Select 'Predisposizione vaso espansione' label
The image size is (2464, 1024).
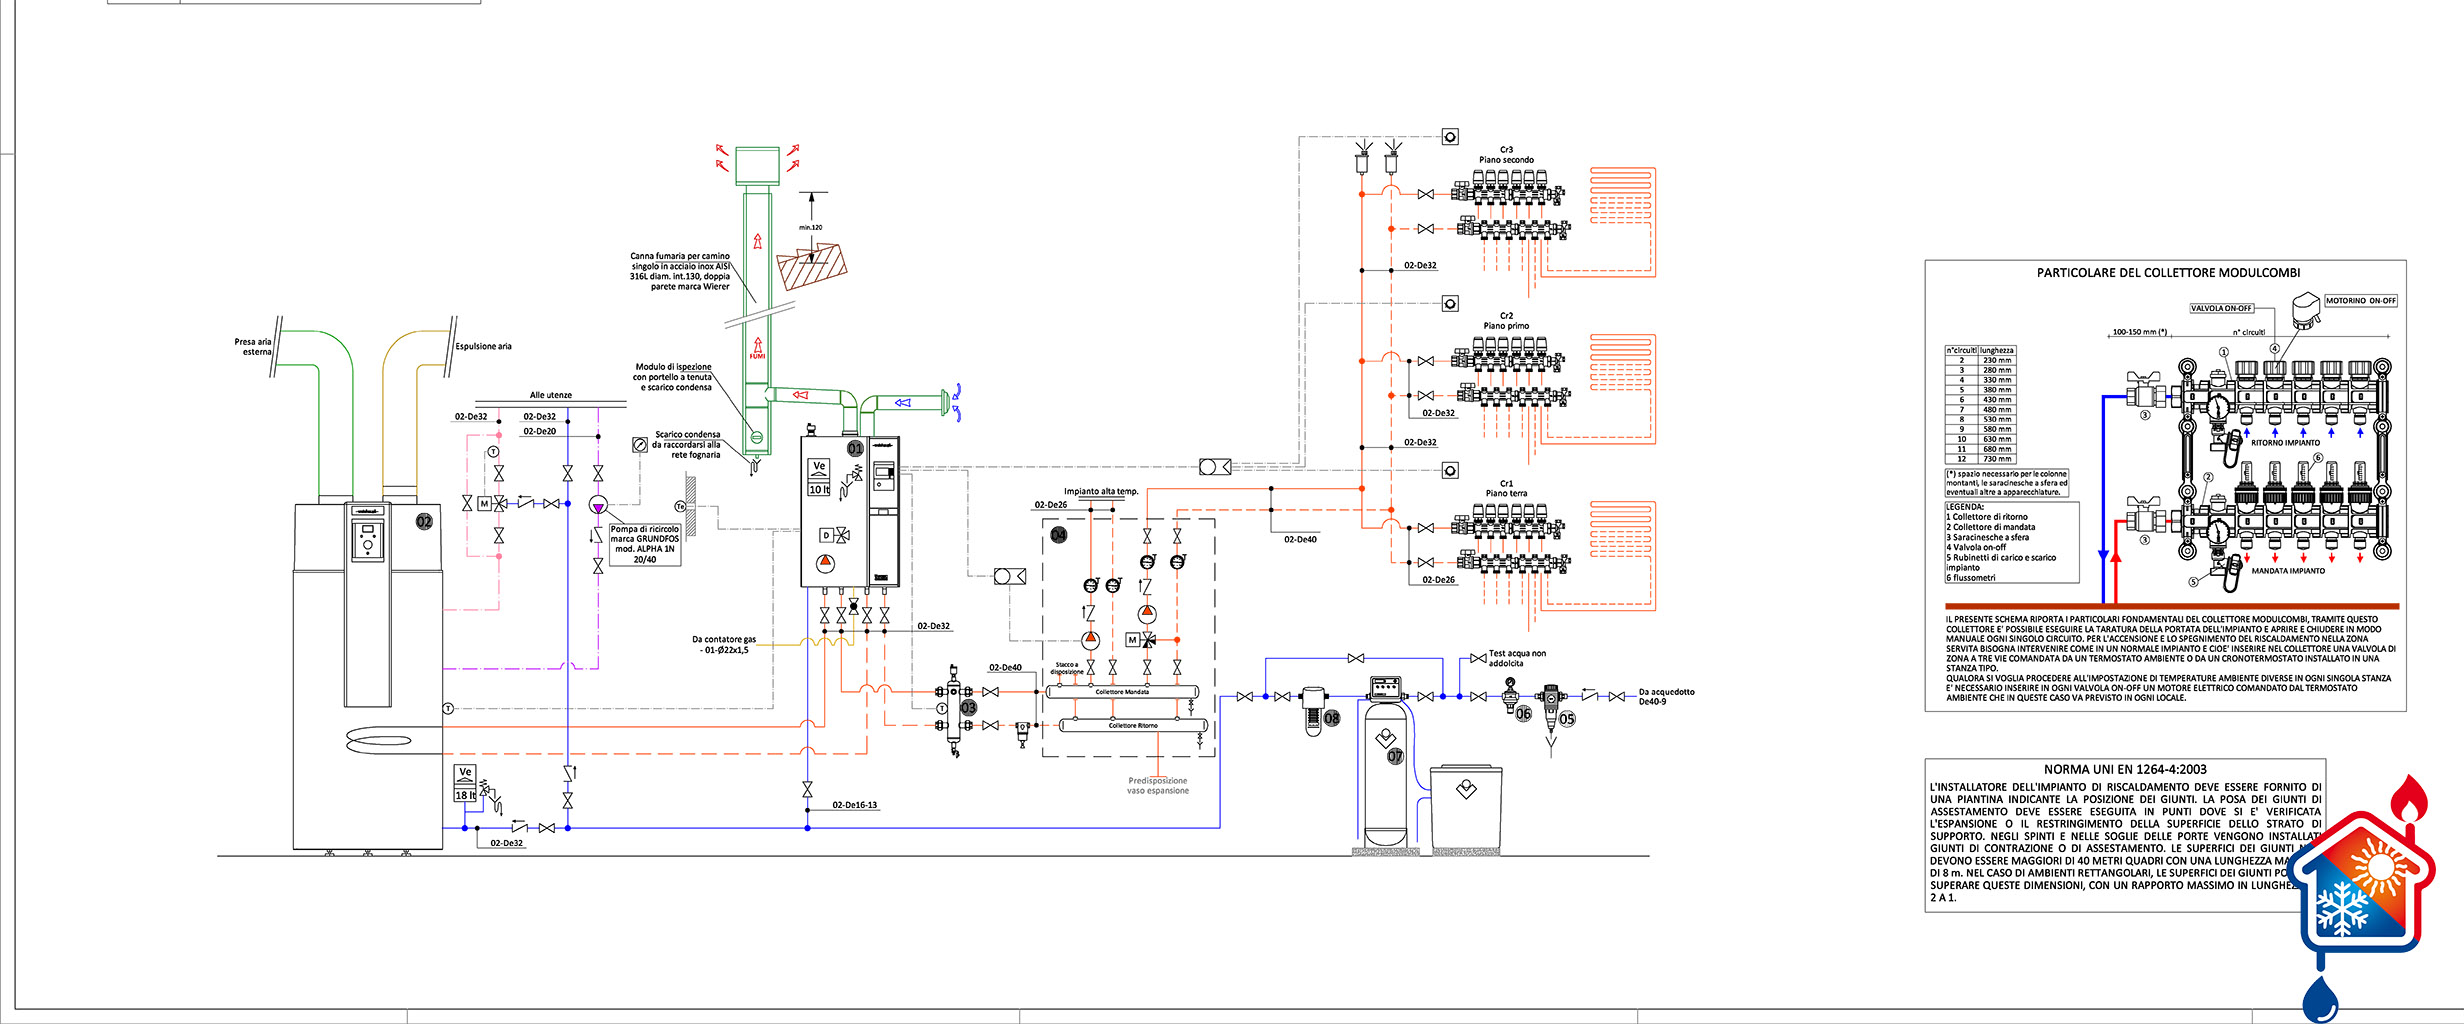click(x=1158, y=786)
